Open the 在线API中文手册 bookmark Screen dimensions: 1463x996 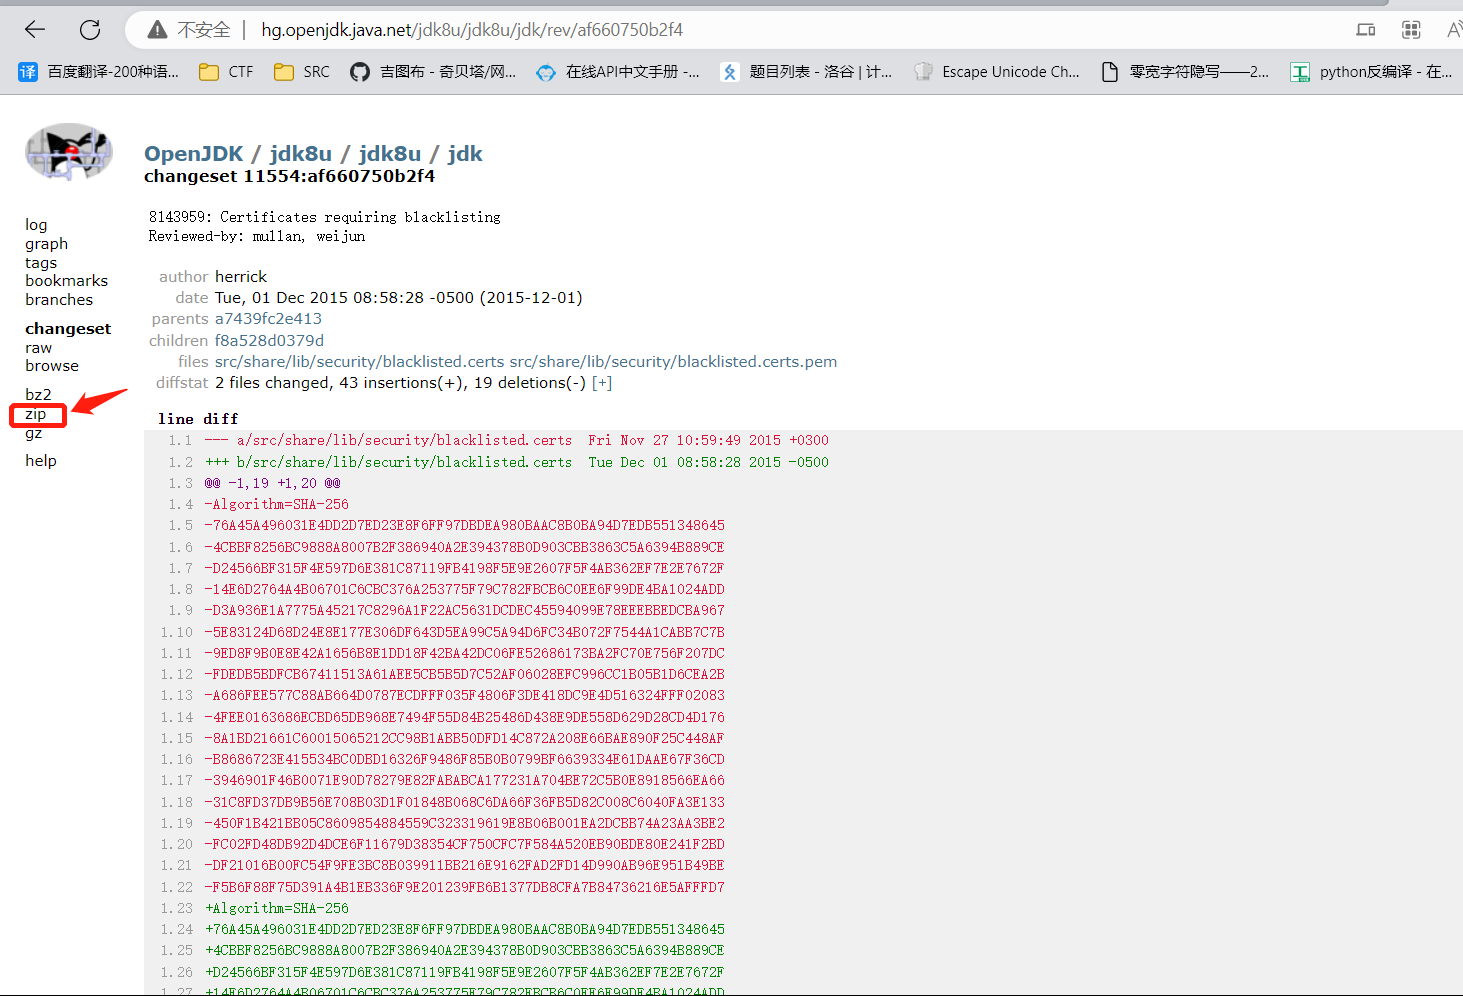click(618, 72)
